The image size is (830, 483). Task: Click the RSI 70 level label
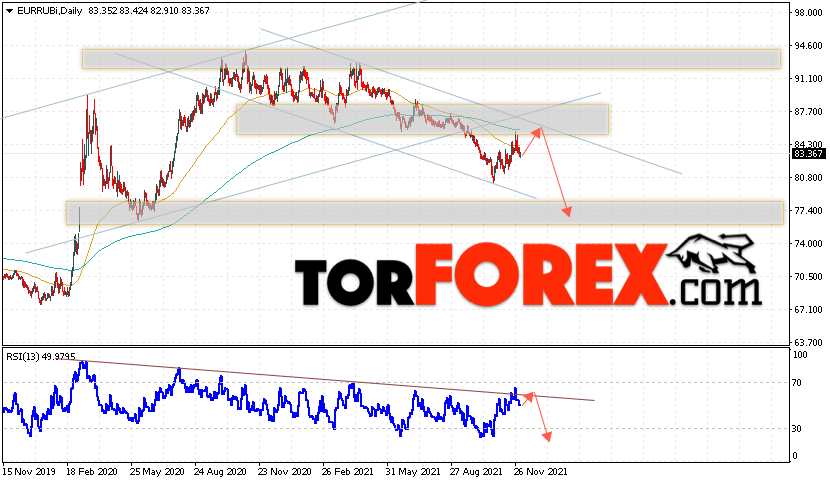click(797, 382)
